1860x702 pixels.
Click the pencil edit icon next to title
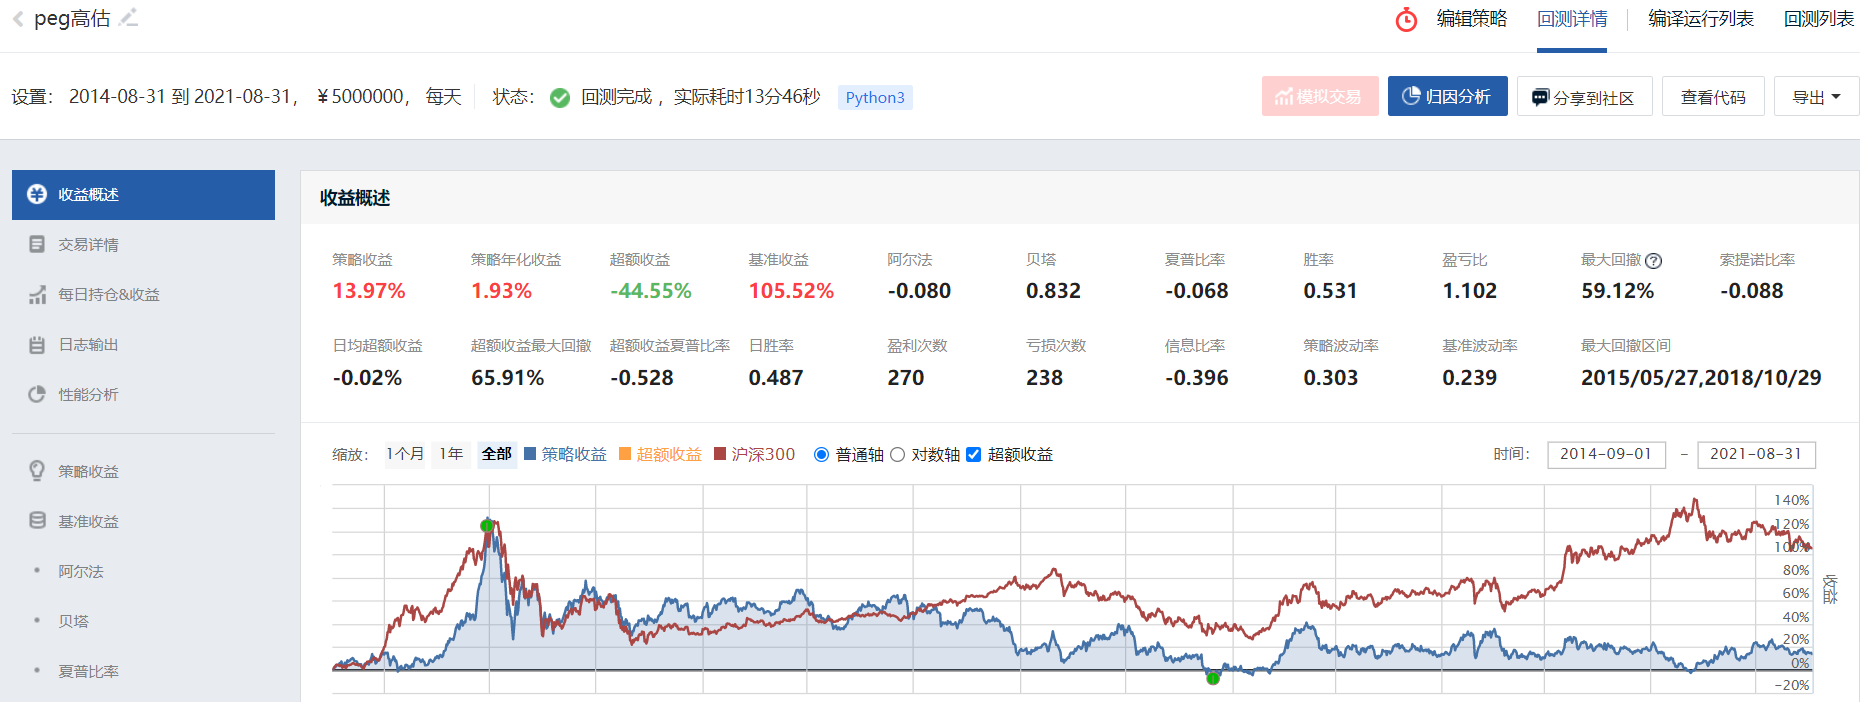[x=128, y=18]
